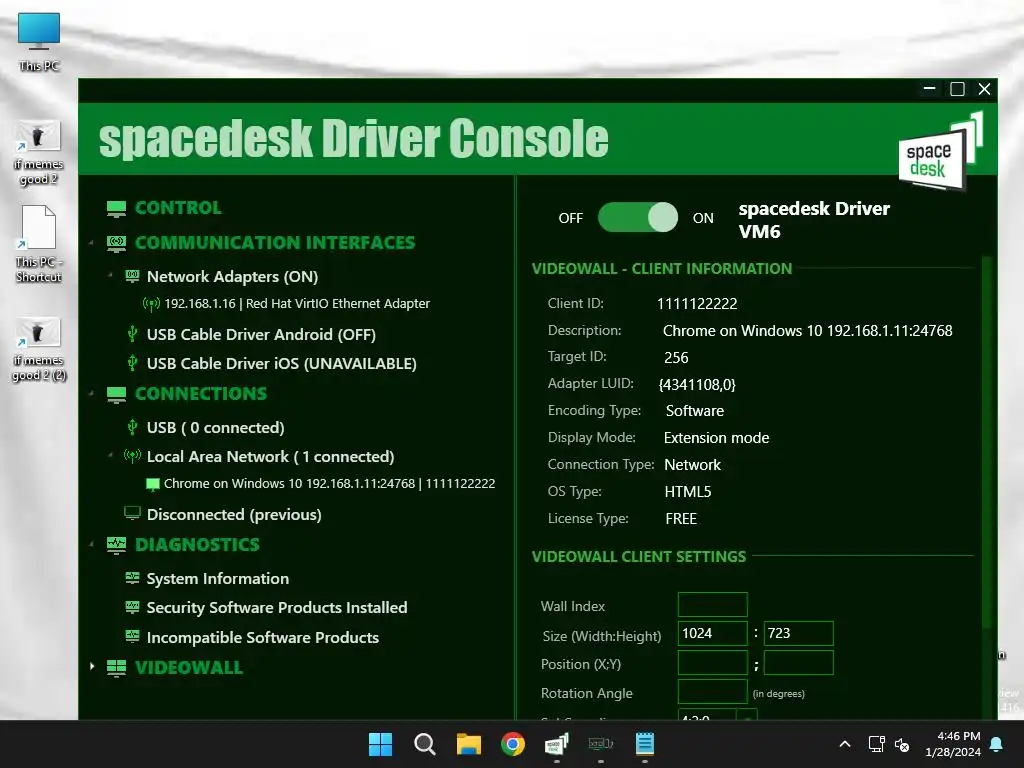This screenshot has height=768, width=1024.
Task: Select the CONNECTIONS heading
Action: click(x=201, y=394)
